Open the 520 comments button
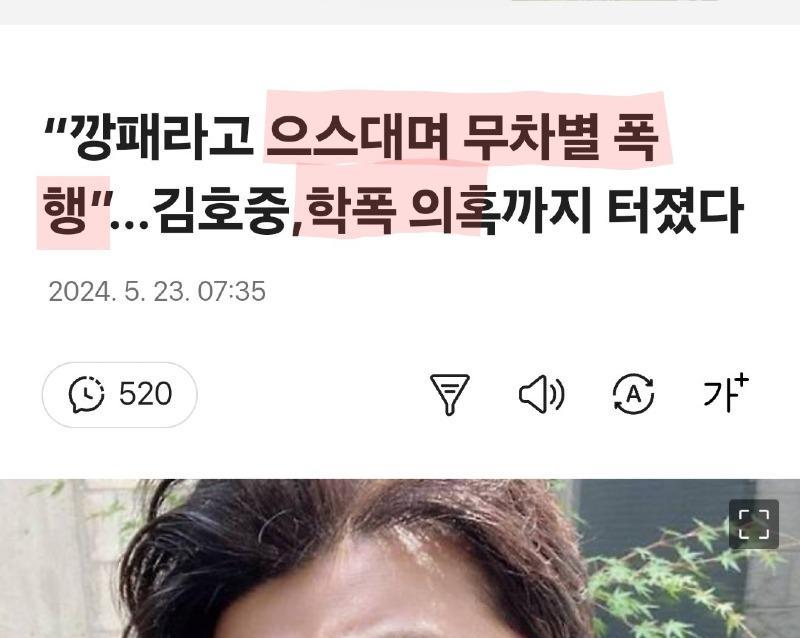Image resolution: width=800 pixels, height=638 pixels. 119,395
